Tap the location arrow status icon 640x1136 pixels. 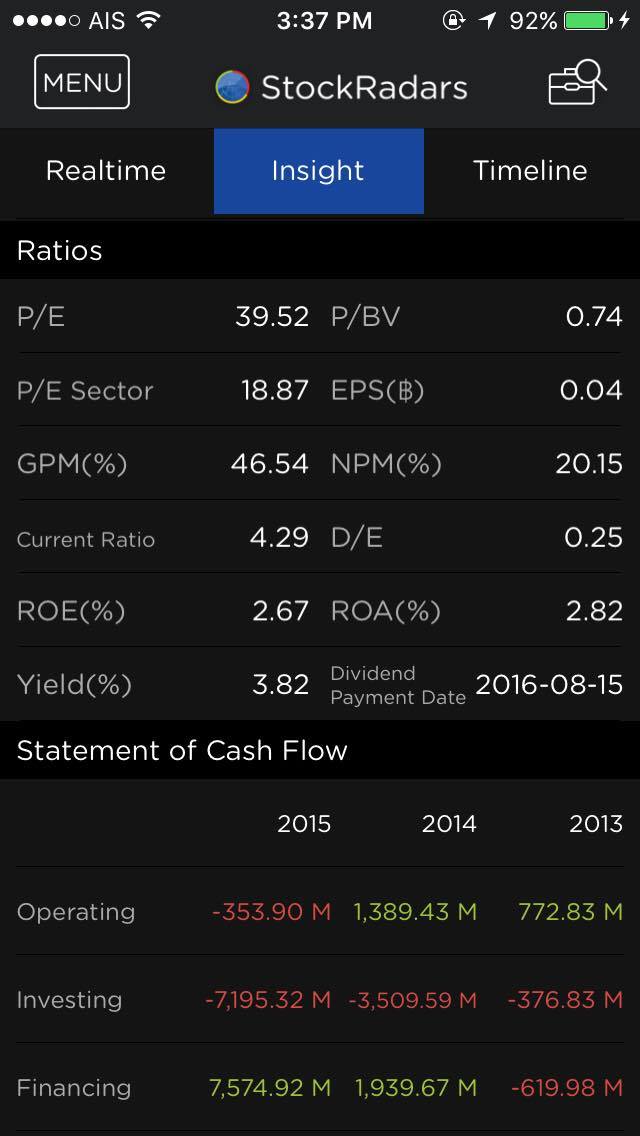coord(487,20)
